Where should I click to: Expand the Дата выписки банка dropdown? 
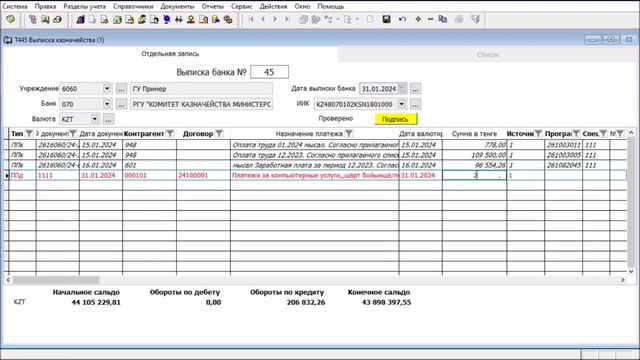pos(402,88)
